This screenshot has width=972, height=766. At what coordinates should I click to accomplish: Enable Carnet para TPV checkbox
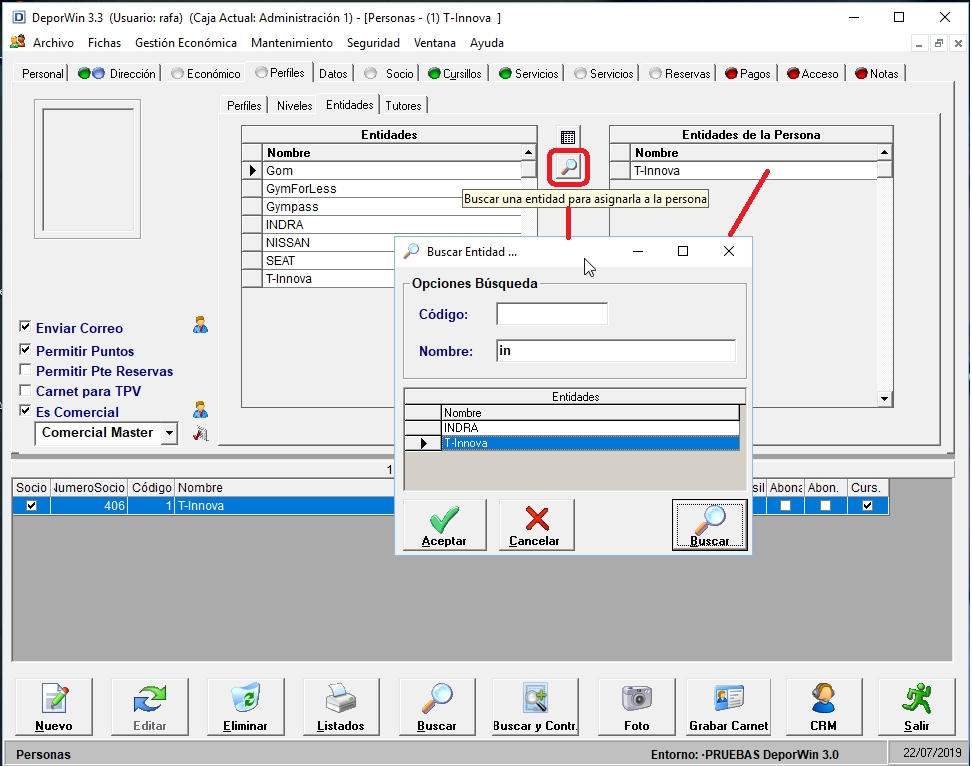pyautogui.click(x=25, y=390)
